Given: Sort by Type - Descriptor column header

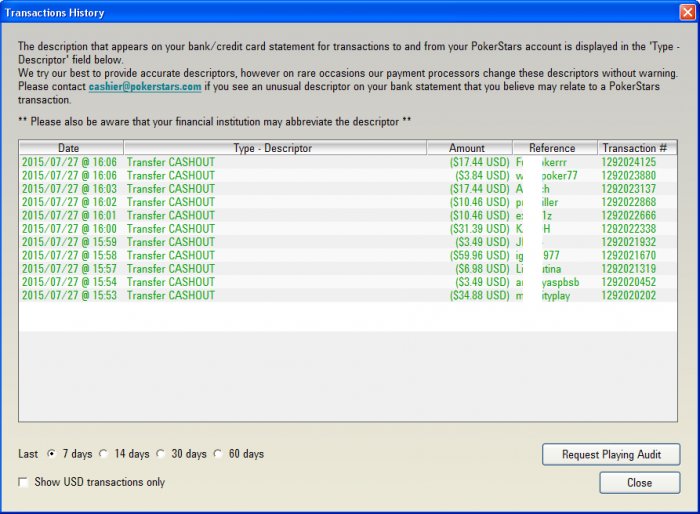Looking at the screenshot, I should click(275, 148).
